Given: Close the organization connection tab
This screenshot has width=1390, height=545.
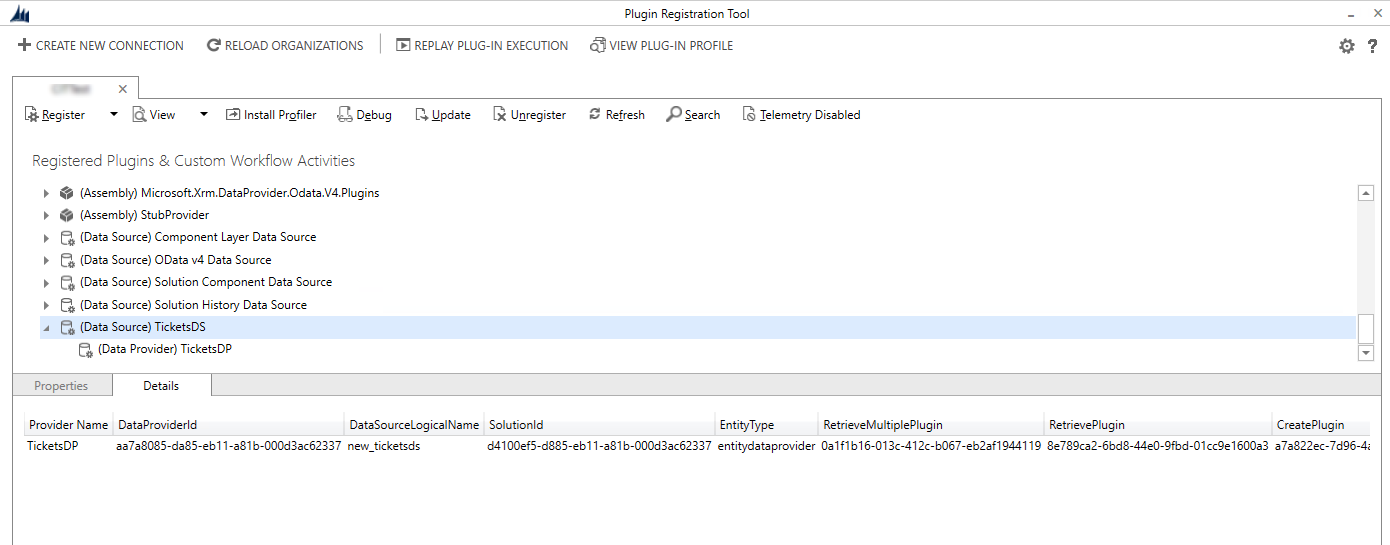Looking at the screenshot, I should [123, 89].
